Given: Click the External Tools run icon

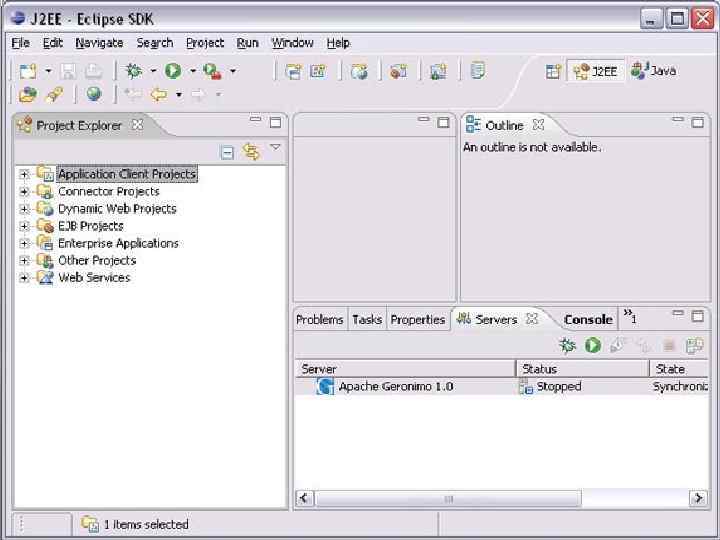Looking at the screenshot, I should (212, 71).
